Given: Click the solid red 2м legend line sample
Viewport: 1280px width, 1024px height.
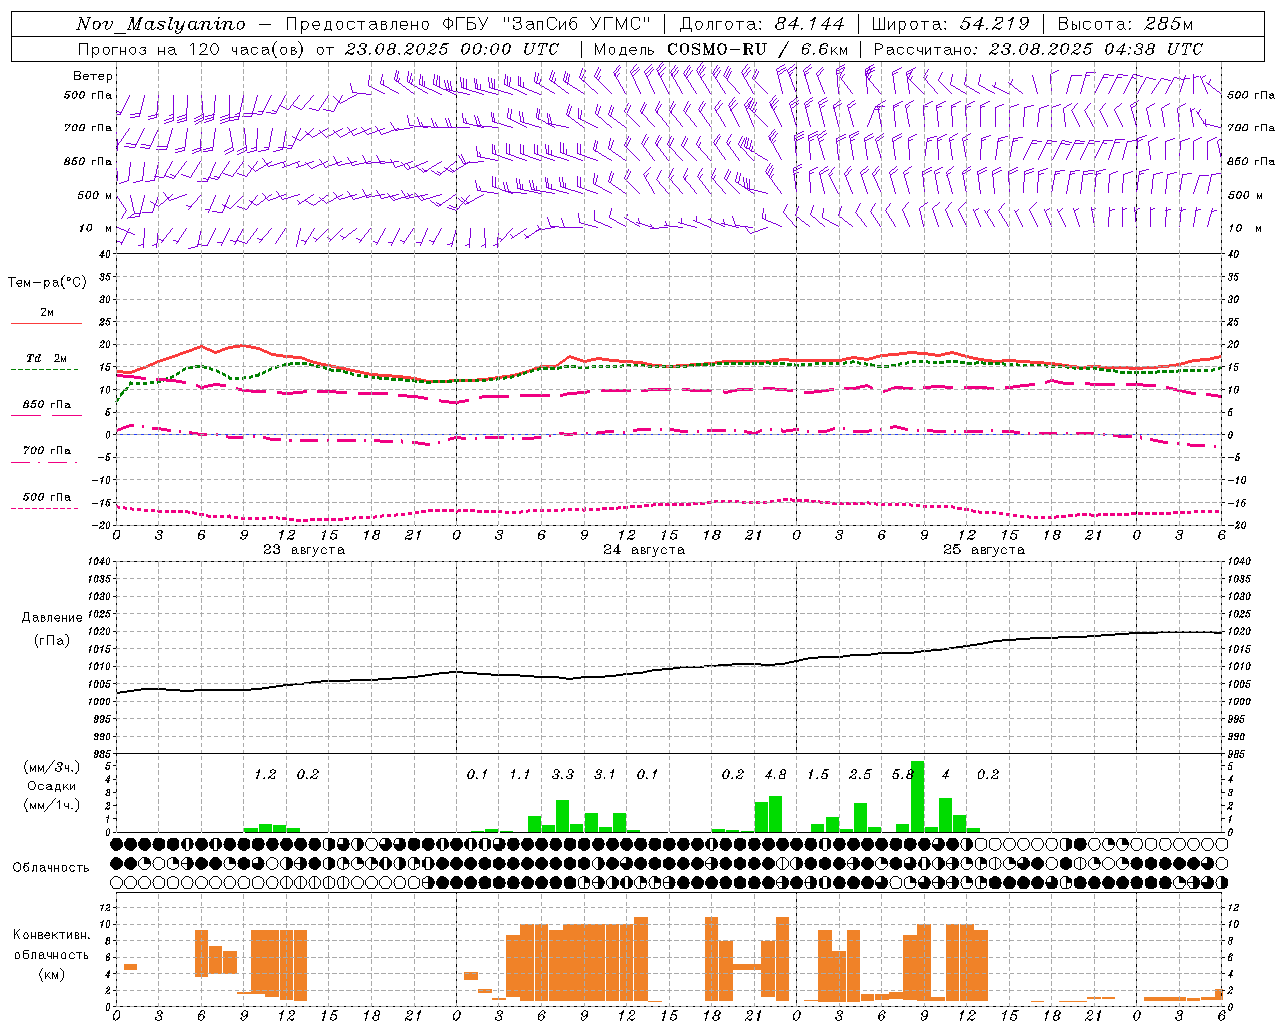Looking at the screenshot, I should 46,323.
